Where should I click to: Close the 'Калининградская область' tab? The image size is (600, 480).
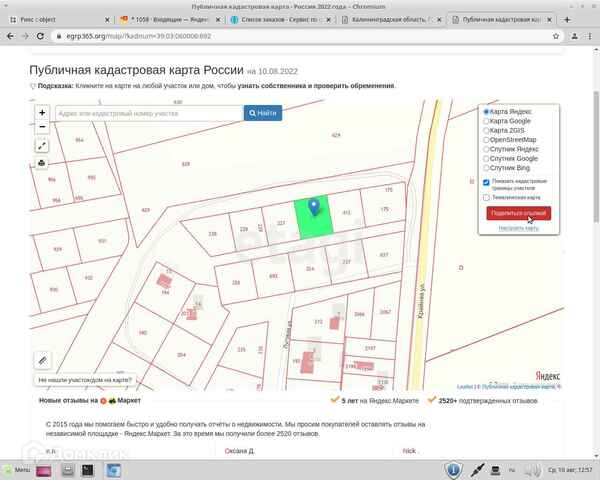pyautogui.click(x=439, y=20)
